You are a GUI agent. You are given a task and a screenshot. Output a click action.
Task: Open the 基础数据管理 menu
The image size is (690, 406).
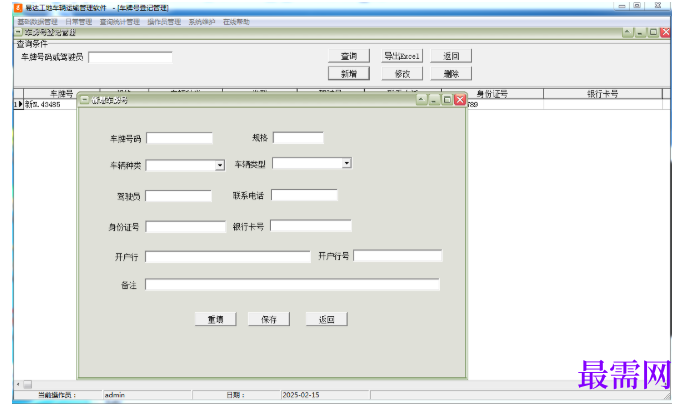[x=37, y=22]
